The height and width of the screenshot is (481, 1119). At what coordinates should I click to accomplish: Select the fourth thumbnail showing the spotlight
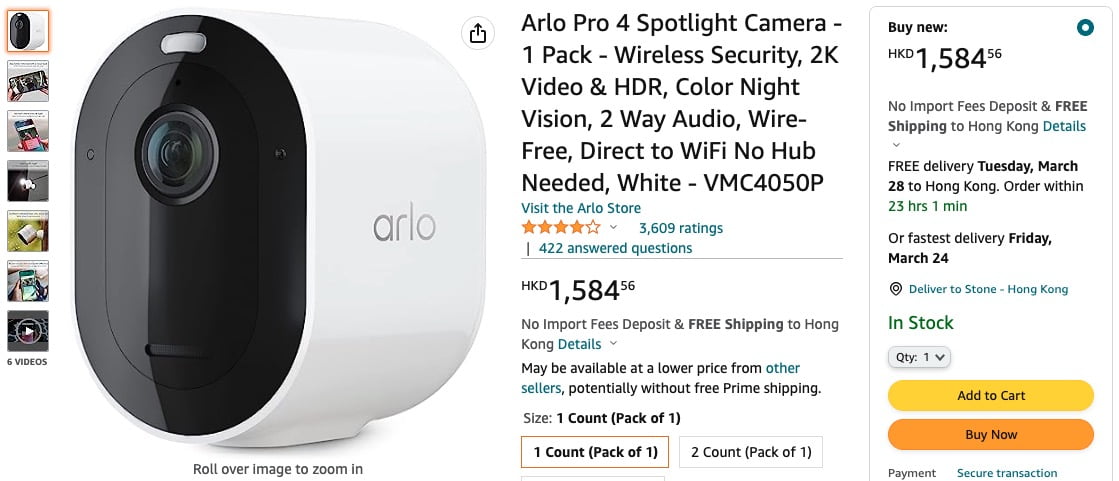click(x=28, y=181)
